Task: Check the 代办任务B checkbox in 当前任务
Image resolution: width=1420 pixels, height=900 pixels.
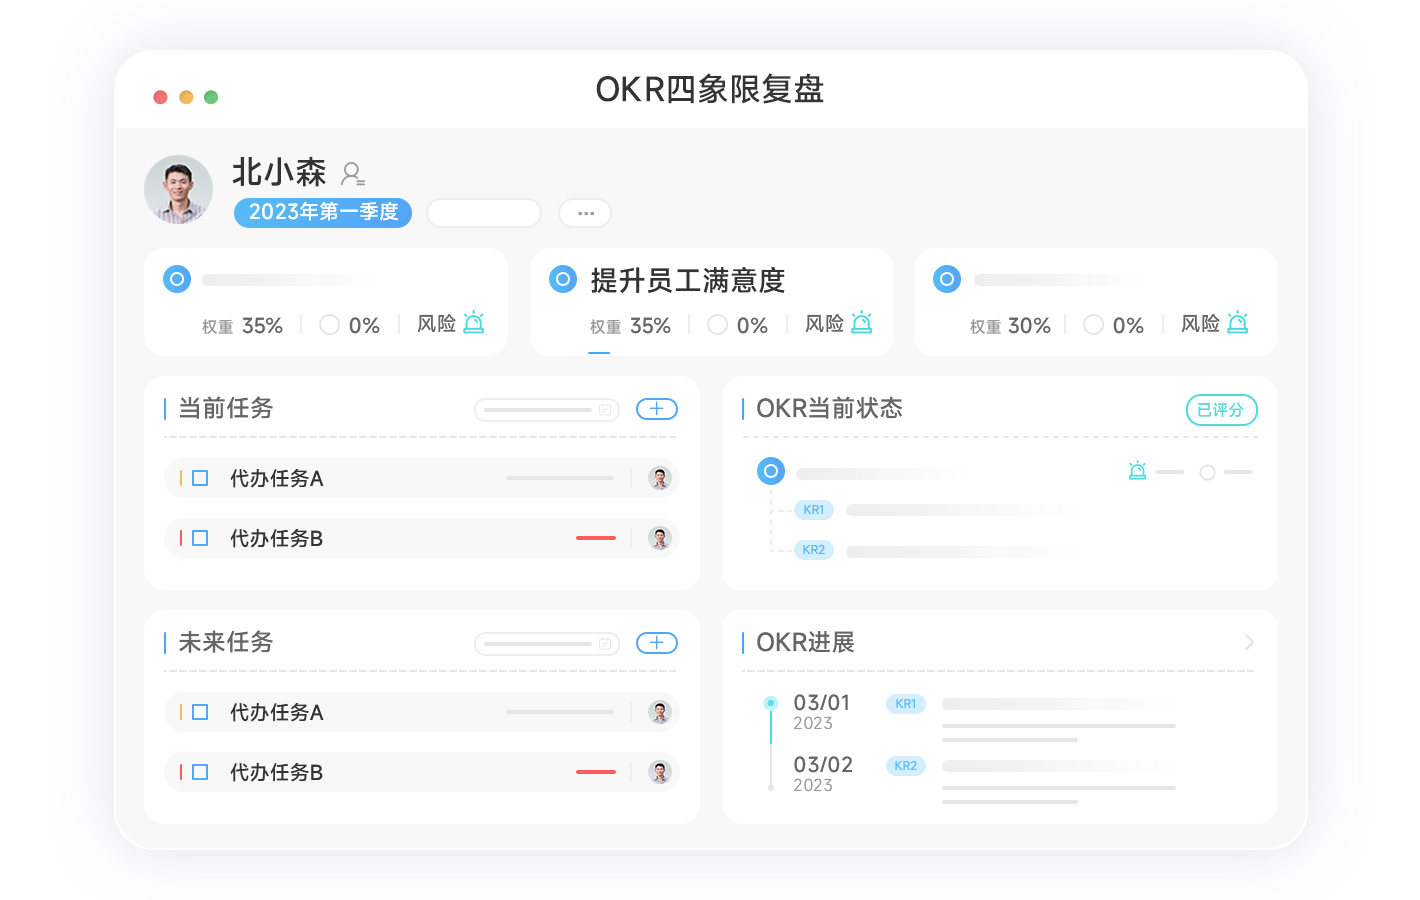Action: pos(200,538)
